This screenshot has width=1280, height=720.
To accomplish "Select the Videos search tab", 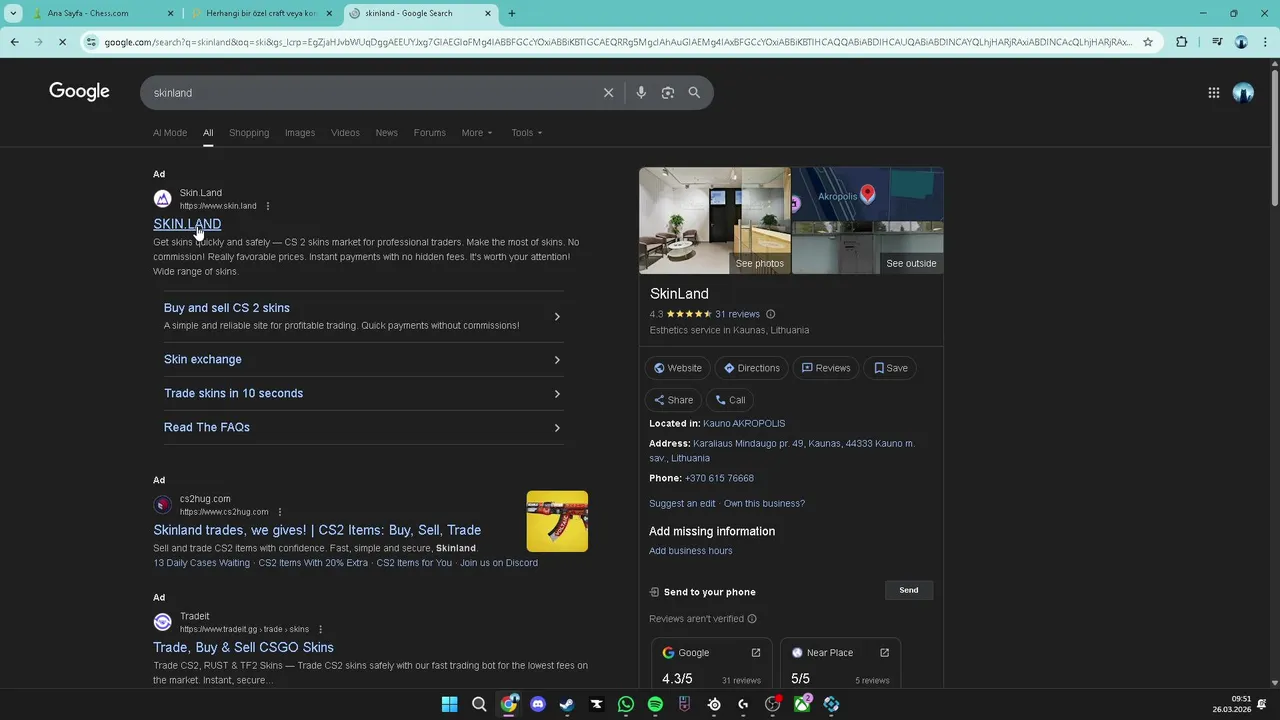I will [x=345, y=133].
